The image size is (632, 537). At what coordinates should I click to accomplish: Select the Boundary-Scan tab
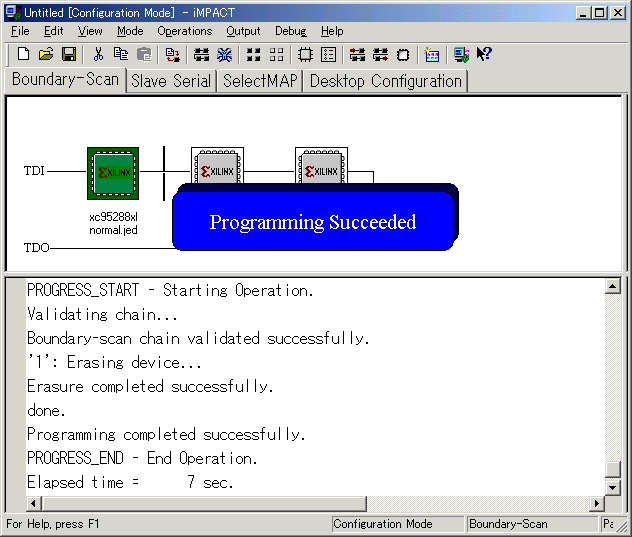point(65,80)
